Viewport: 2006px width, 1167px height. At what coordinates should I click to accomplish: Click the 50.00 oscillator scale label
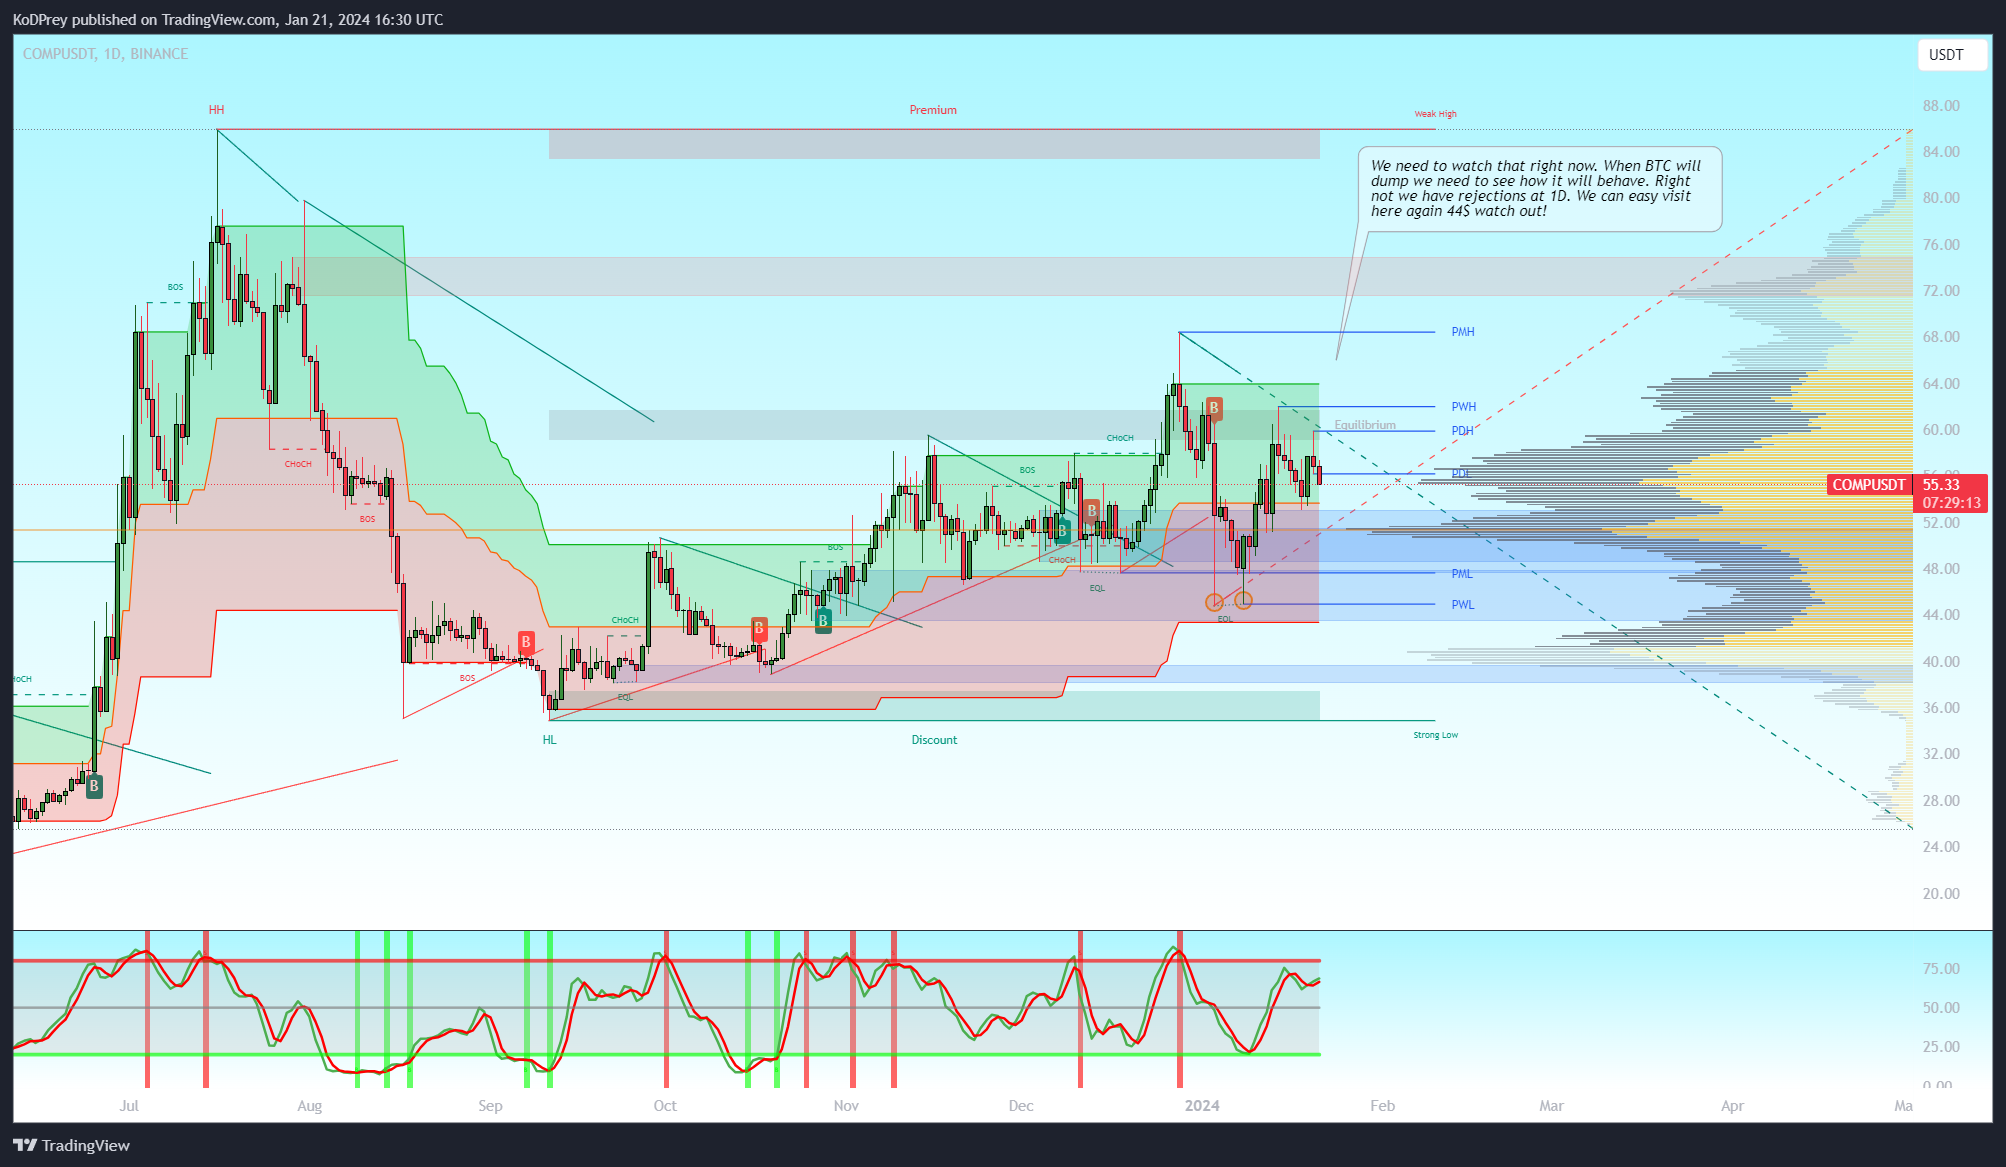click(1941, 1008)
